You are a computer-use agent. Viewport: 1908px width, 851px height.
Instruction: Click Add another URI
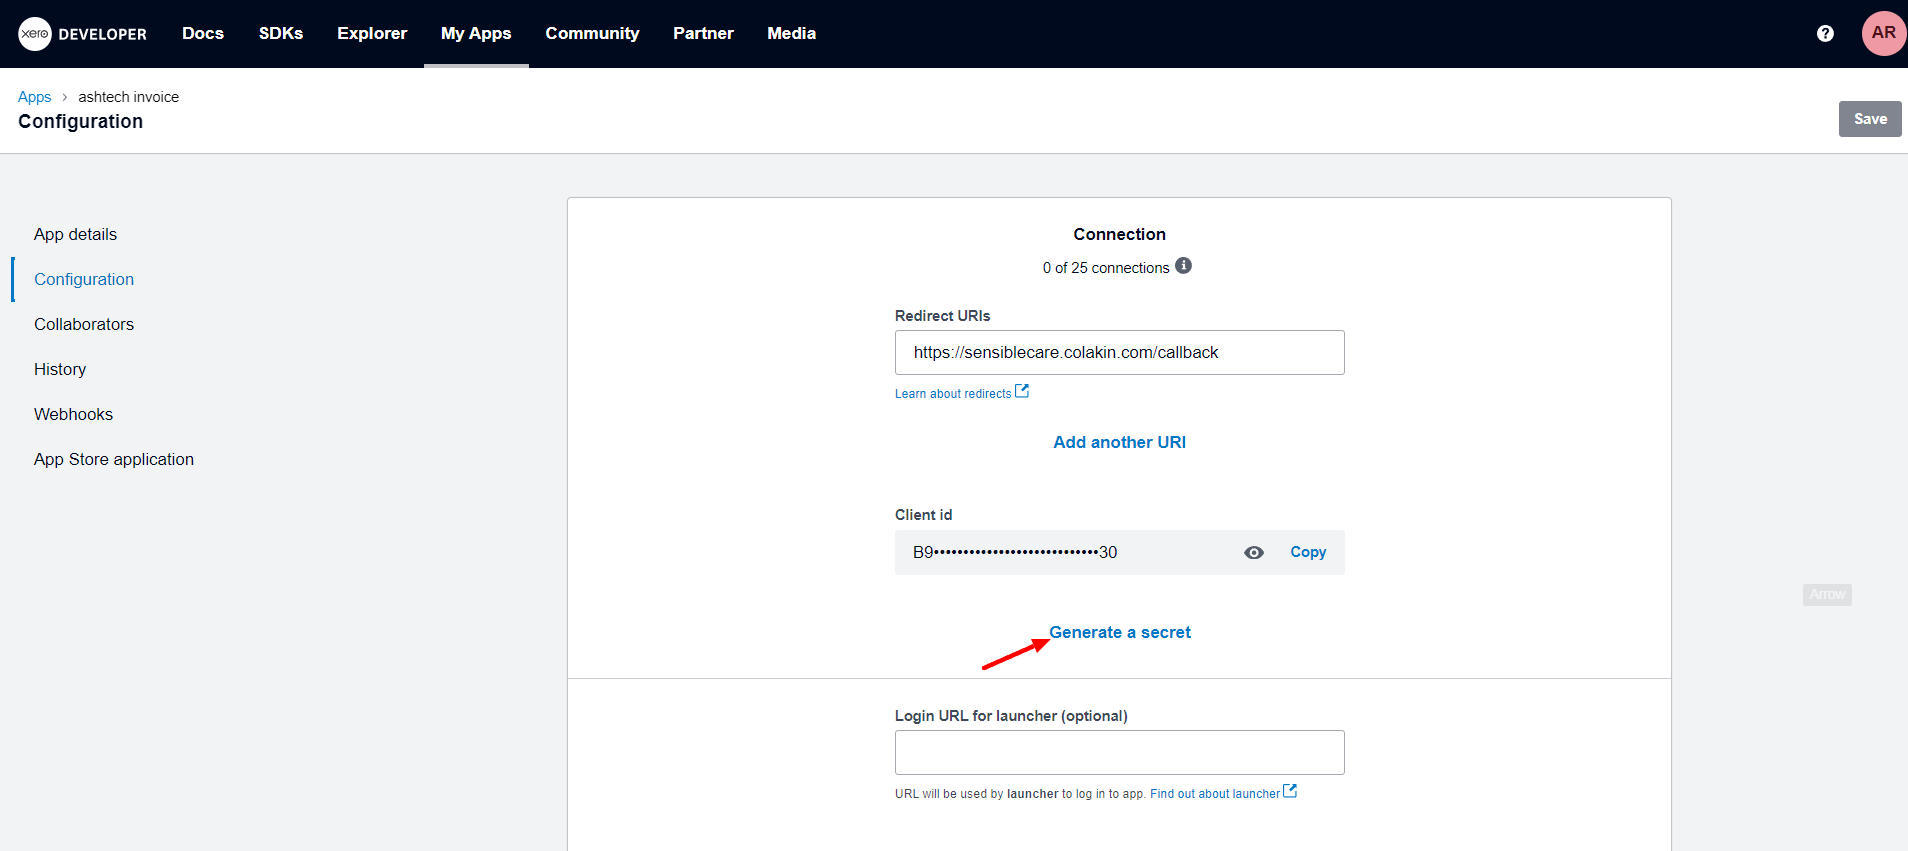pyautogui.click(x=1119, y=442)
